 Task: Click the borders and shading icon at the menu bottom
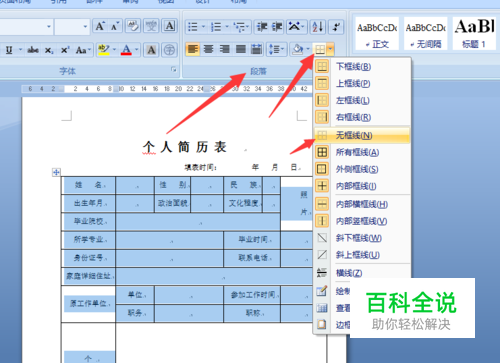(322, 324)
